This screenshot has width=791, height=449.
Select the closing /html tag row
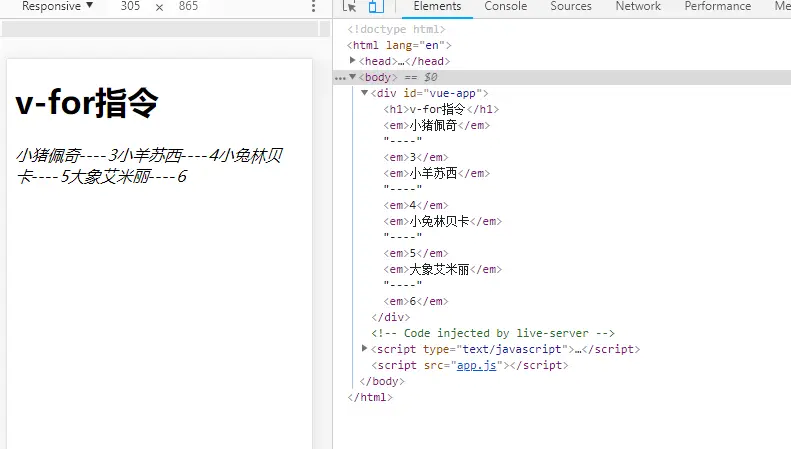(370, 397)
